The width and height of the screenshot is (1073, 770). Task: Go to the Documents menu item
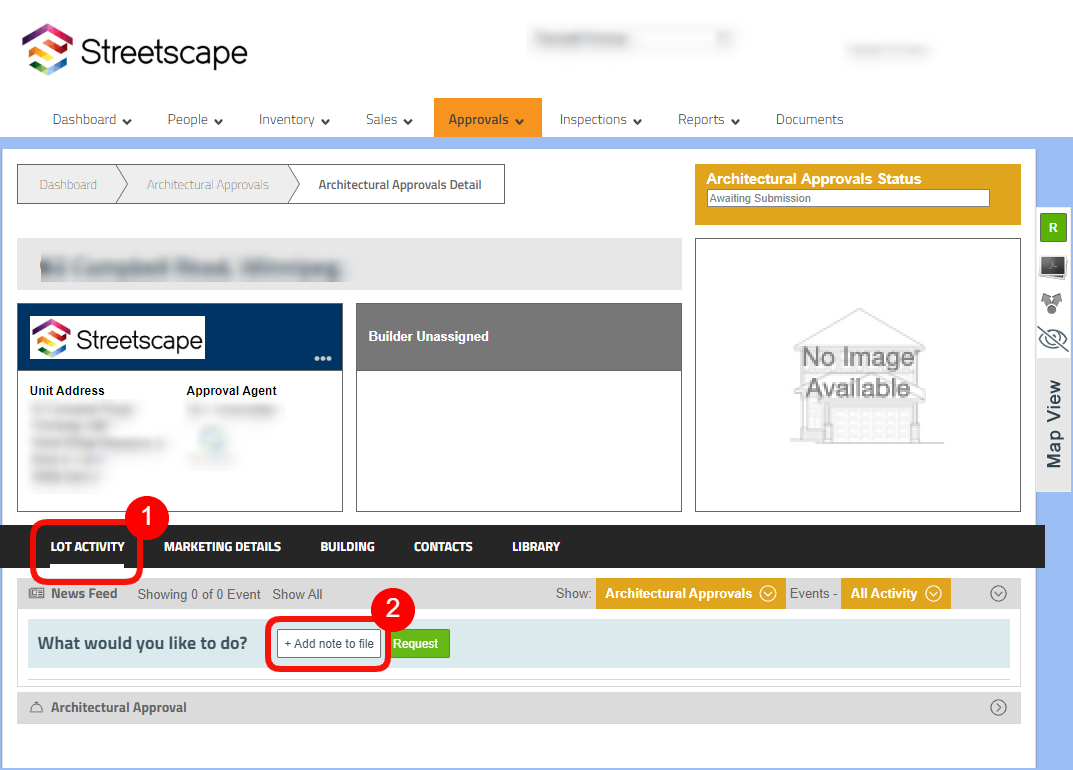click(x=810, y=120)
